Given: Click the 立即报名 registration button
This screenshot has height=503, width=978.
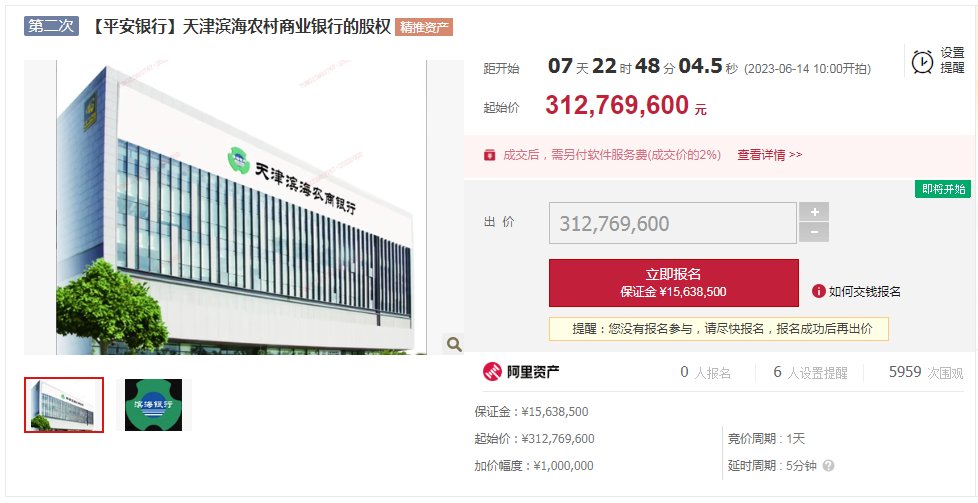Looking at the screenshot, I should pyautogui.click(x=674, y=283).
